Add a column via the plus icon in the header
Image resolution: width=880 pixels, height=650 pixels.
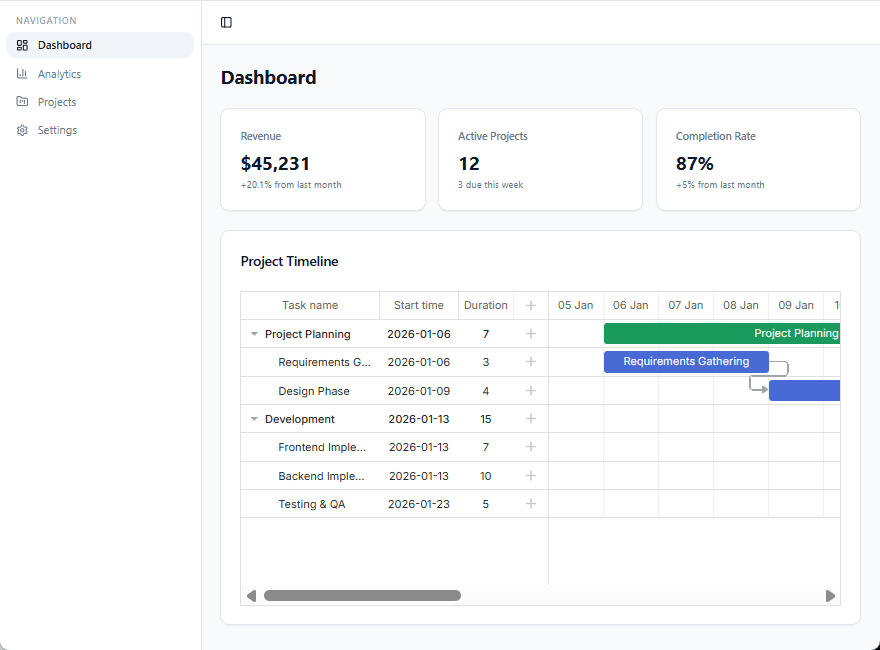(x=531, y=305)
